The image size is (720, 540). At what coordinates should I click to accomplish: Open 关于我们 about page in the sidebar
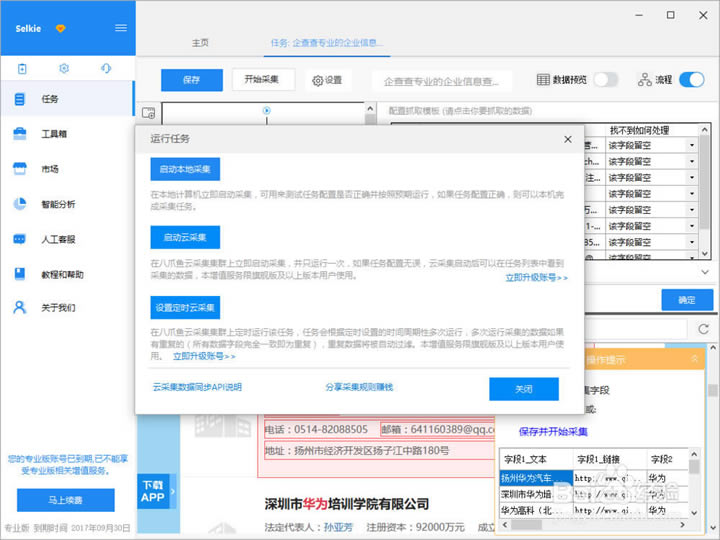pyautogui.click(x=58, y=308)
